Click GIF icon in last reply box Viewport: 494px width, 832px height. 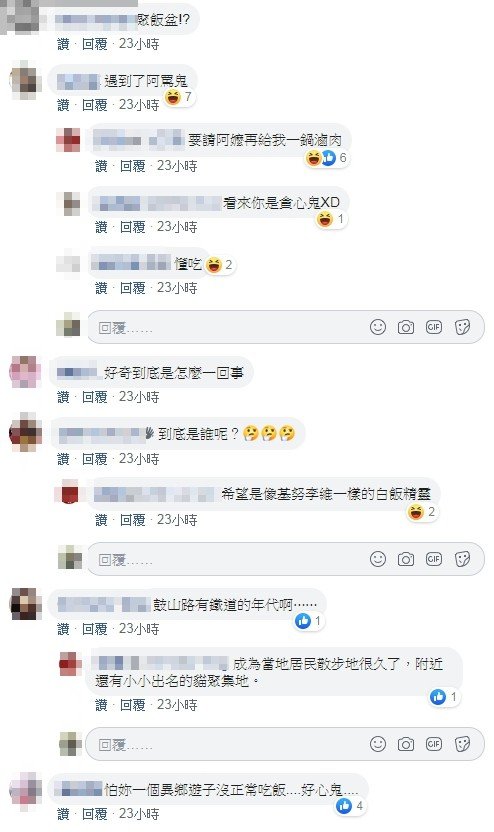(x=434, y=744)
